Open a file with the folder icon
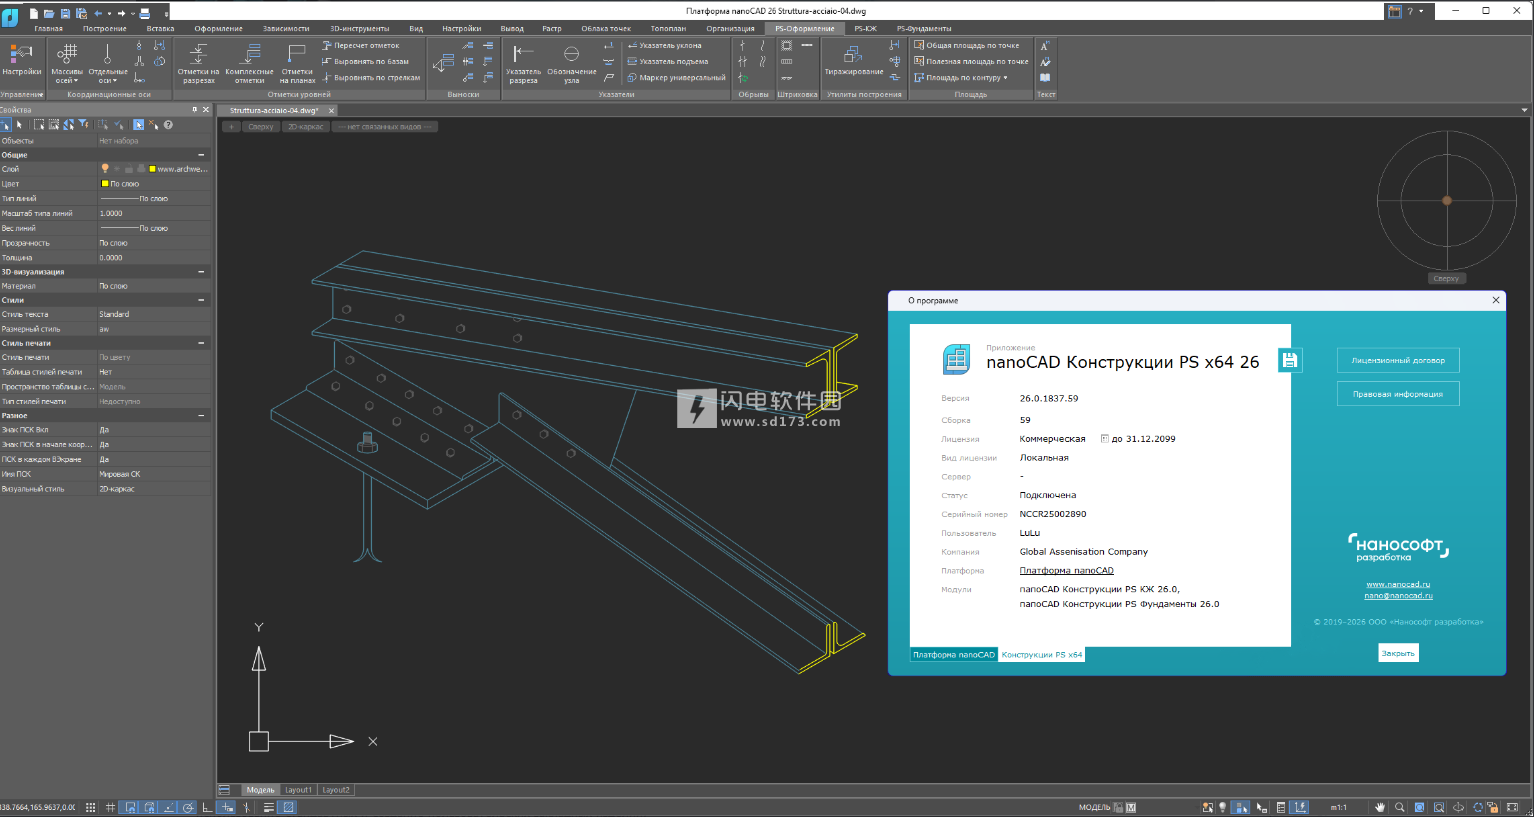Viewport: 1534px width, 817px height. pos(49,13)
